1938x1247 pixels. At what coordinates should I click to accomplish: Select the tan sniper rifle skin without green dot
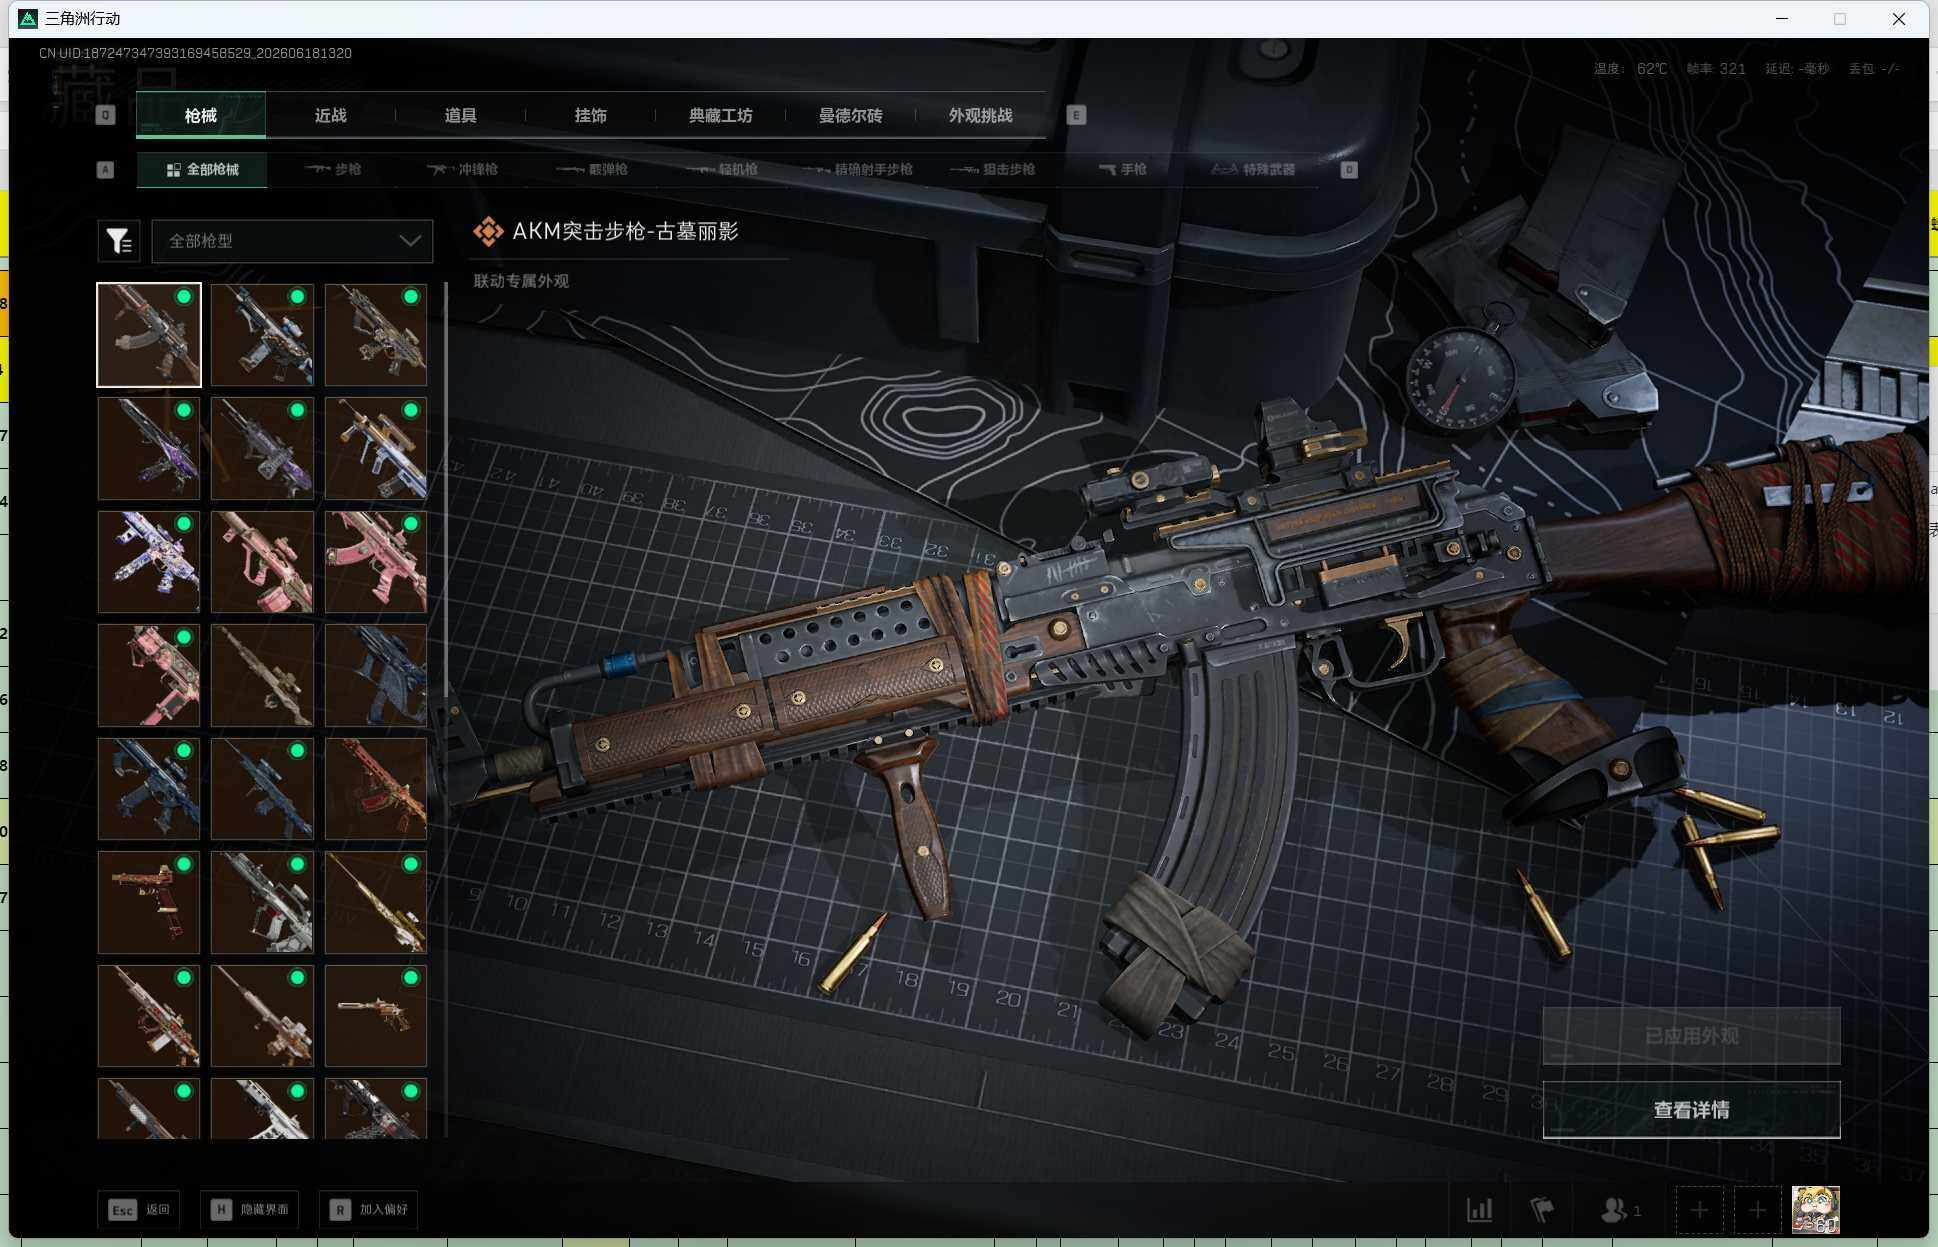click(x=262, y=675)
